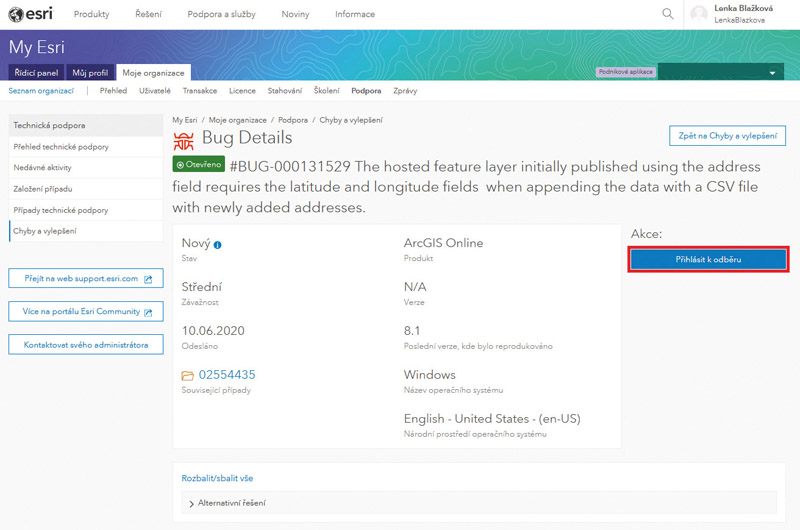Go to the Zprávy subtab
The image size is (800, 530).
(x=405, y=91)
